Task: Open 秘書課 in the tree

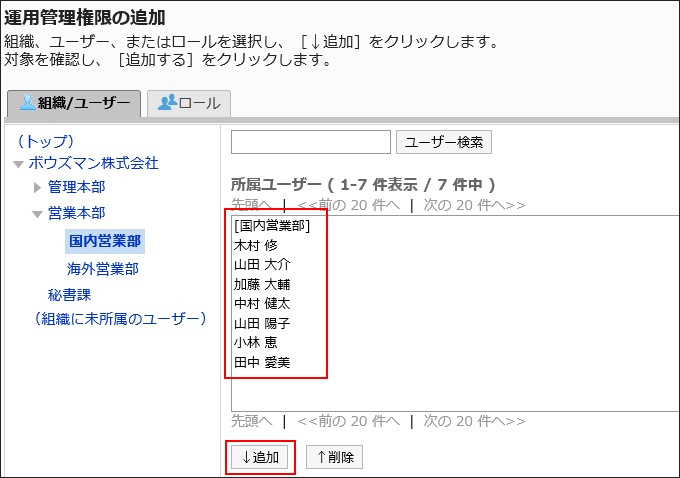Action: point(69,295)
